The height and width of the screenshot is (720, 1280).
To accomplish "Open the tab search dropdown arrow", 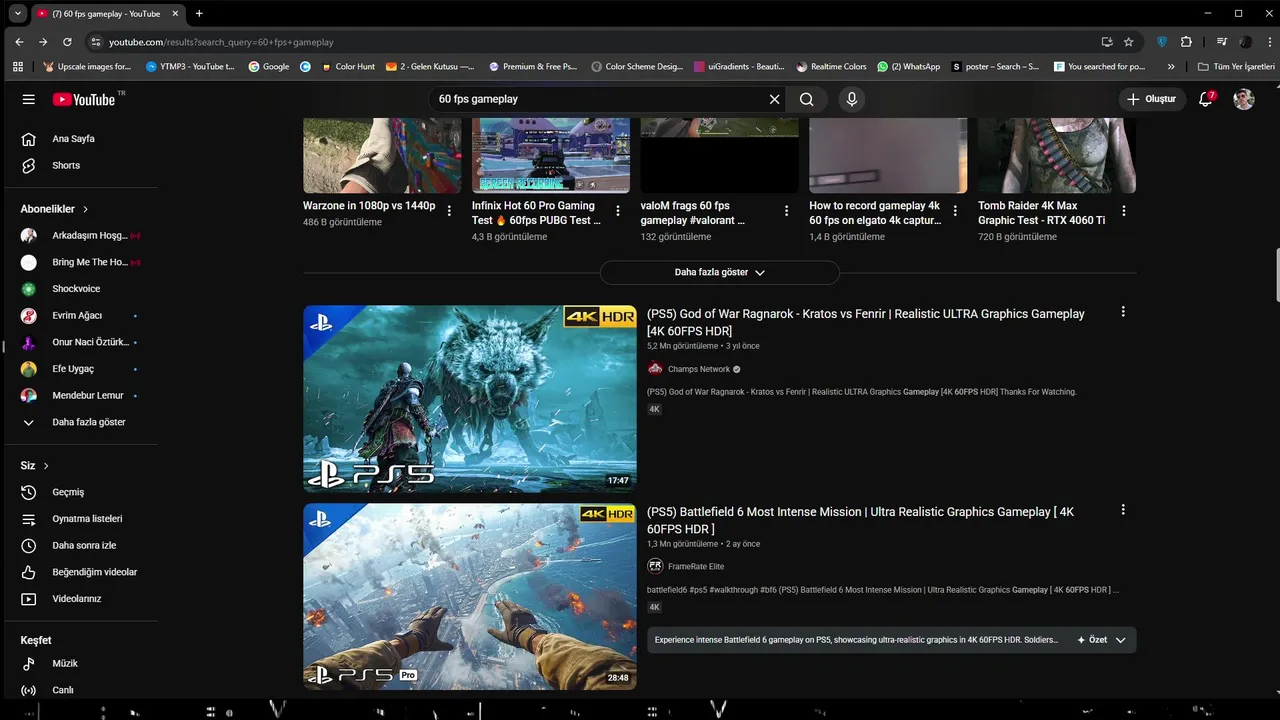I will click(17, 13).
